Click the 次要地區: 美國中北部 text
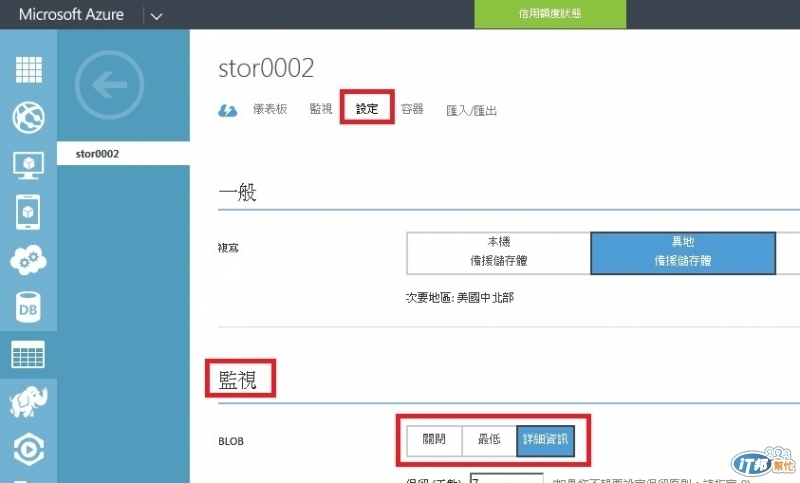Screen dimensions: 800x483 click(x=460, y=297)
